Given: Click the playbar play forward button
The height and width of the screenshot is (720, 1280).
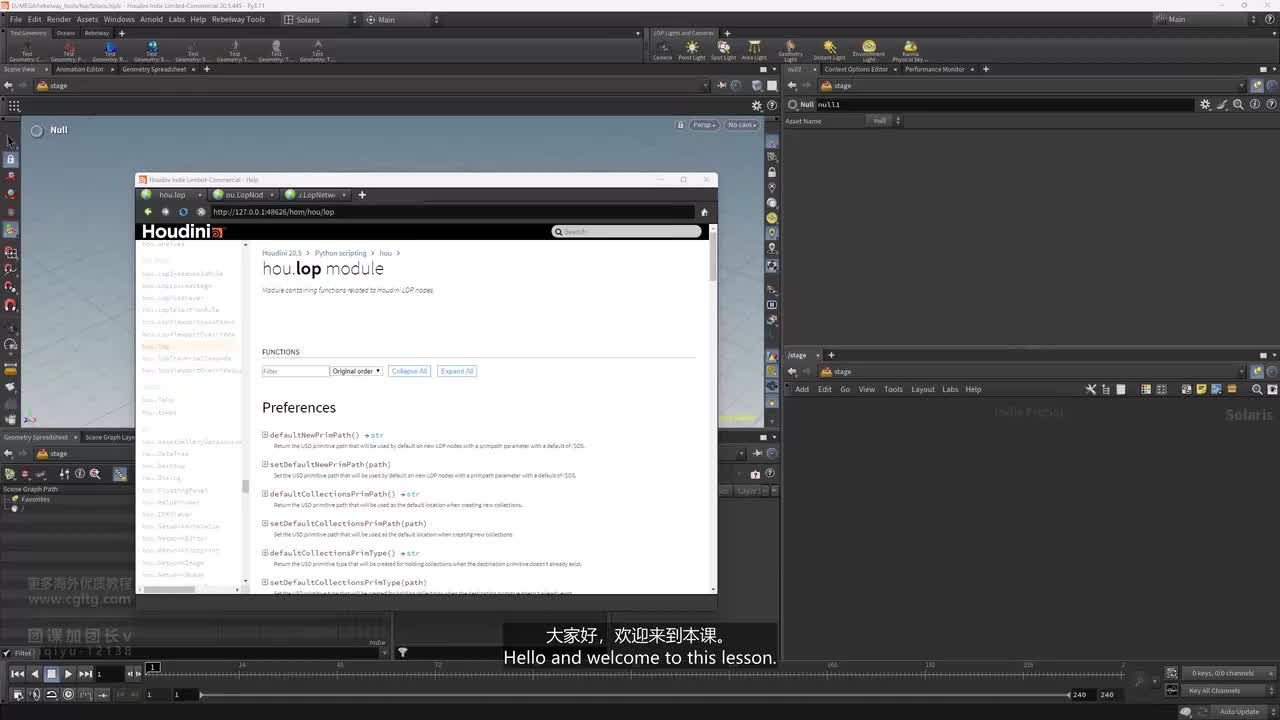Looking at the screenshot, I should pyautogui.click(x=68, y=674).
